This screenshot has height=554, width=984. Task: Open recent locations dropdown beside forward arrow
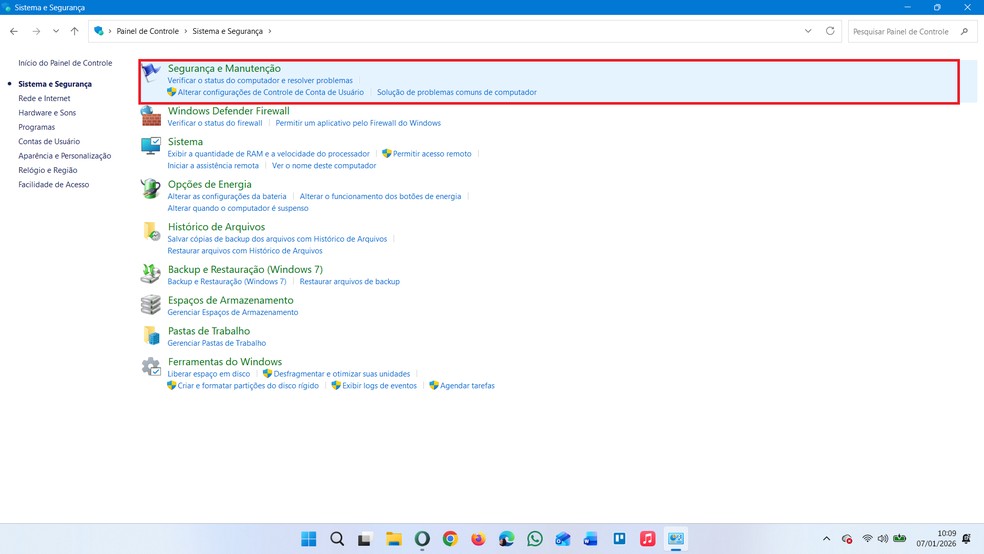pos(56,31)
